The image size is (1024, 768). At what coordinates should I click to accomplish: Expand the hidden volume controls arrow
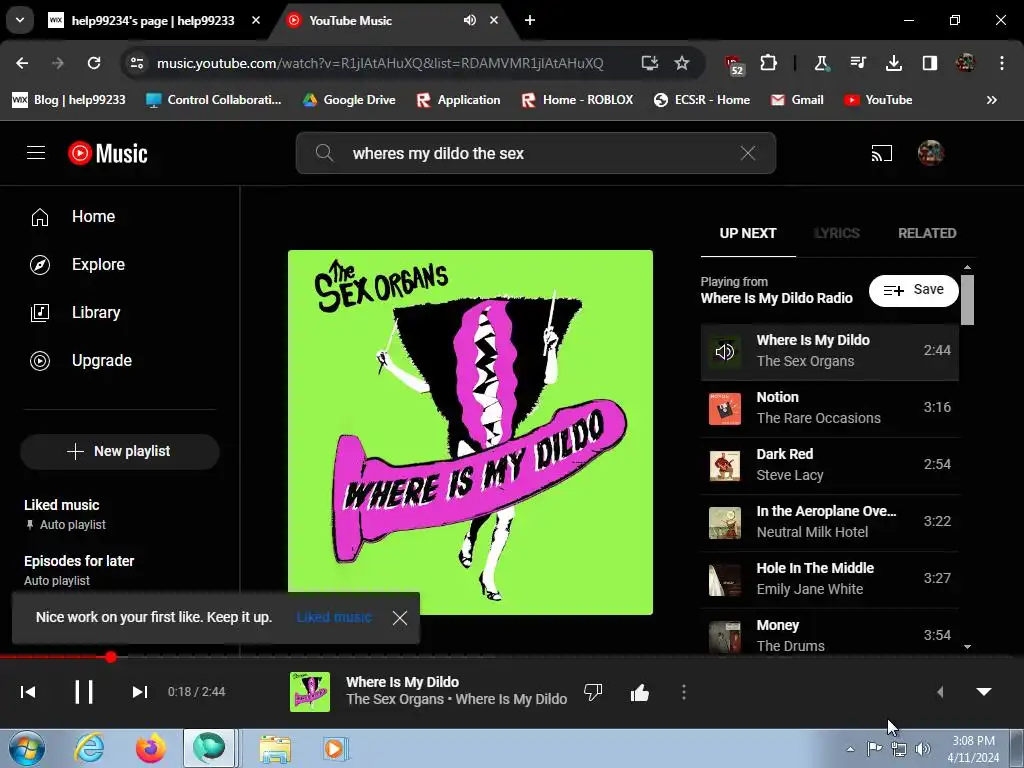940,692
